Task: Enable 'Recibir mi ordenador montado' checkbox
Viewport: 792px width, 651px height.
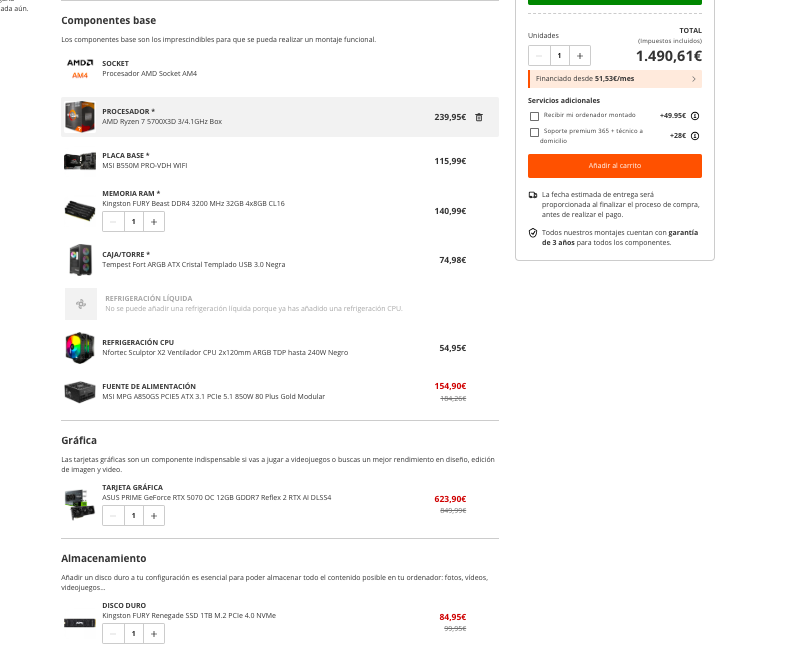Action: (535, 116)
